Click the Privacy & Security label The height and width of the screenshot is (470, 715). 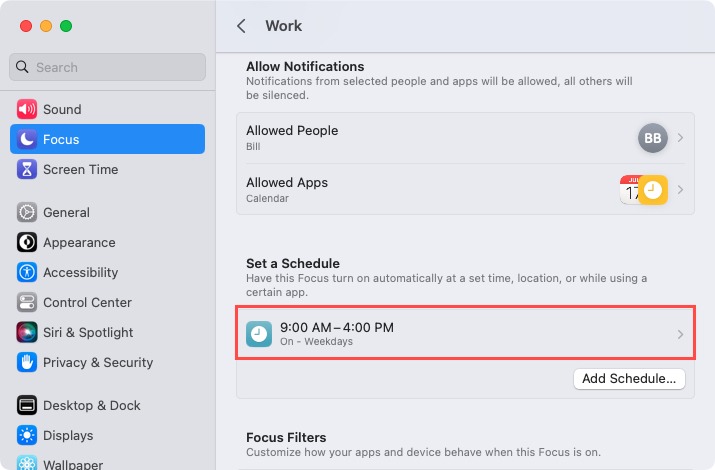point(98,362)
